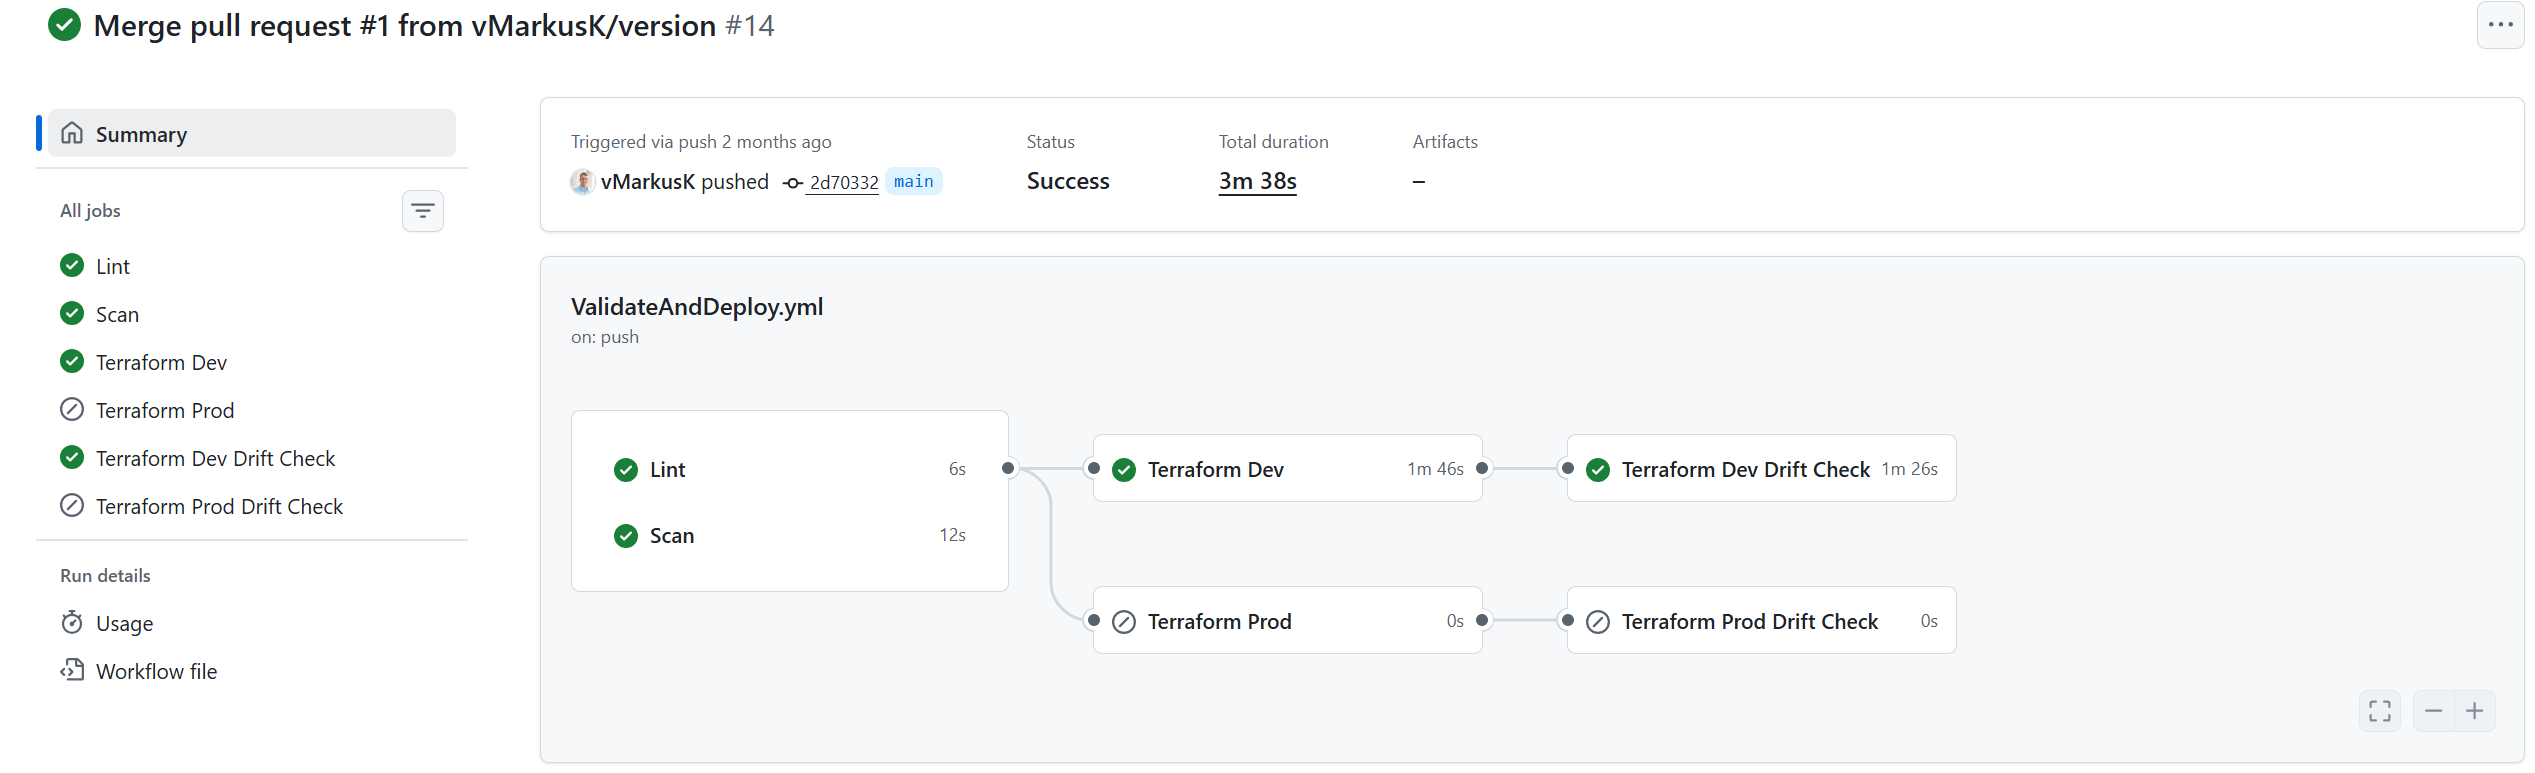Click the 'on: push' trigger text
2535x773 pixels.
click(x=605, y=337)
